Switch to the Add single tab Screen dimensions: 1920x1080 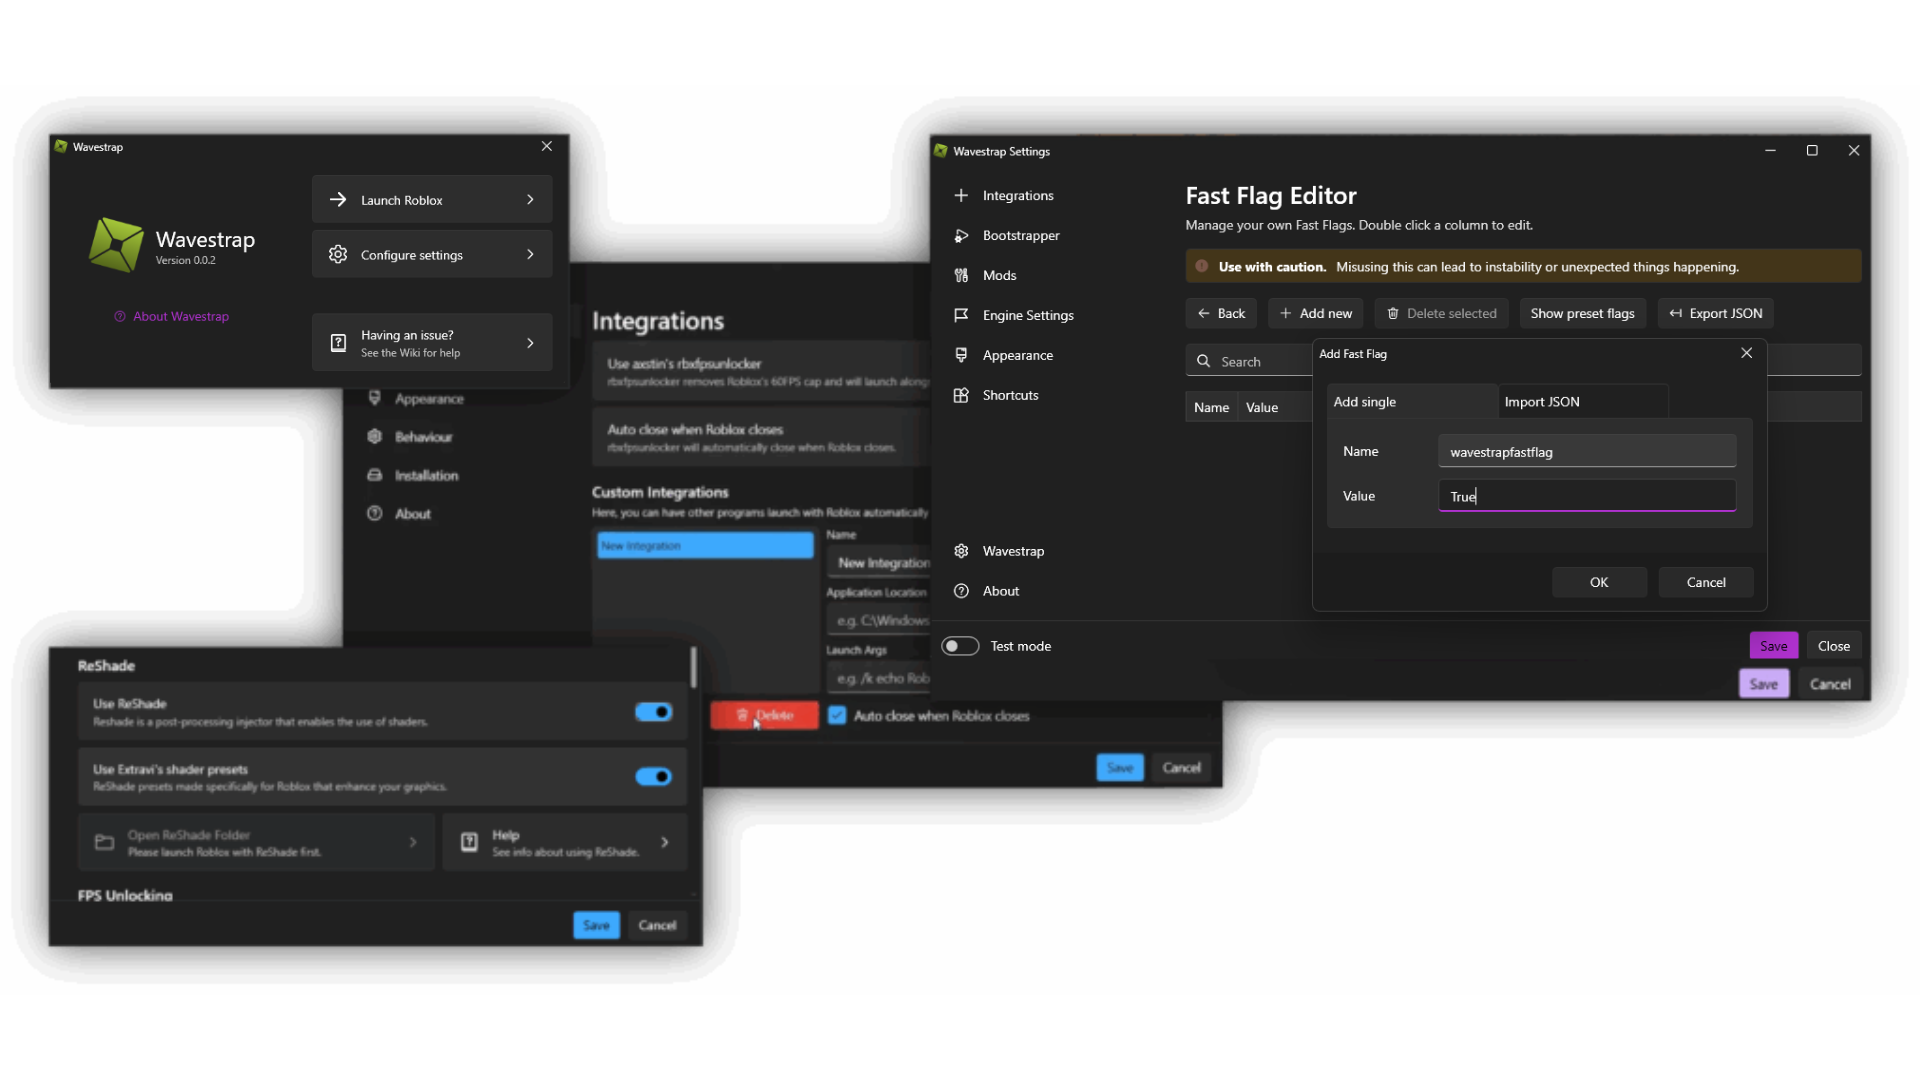tap(1411, 401)
